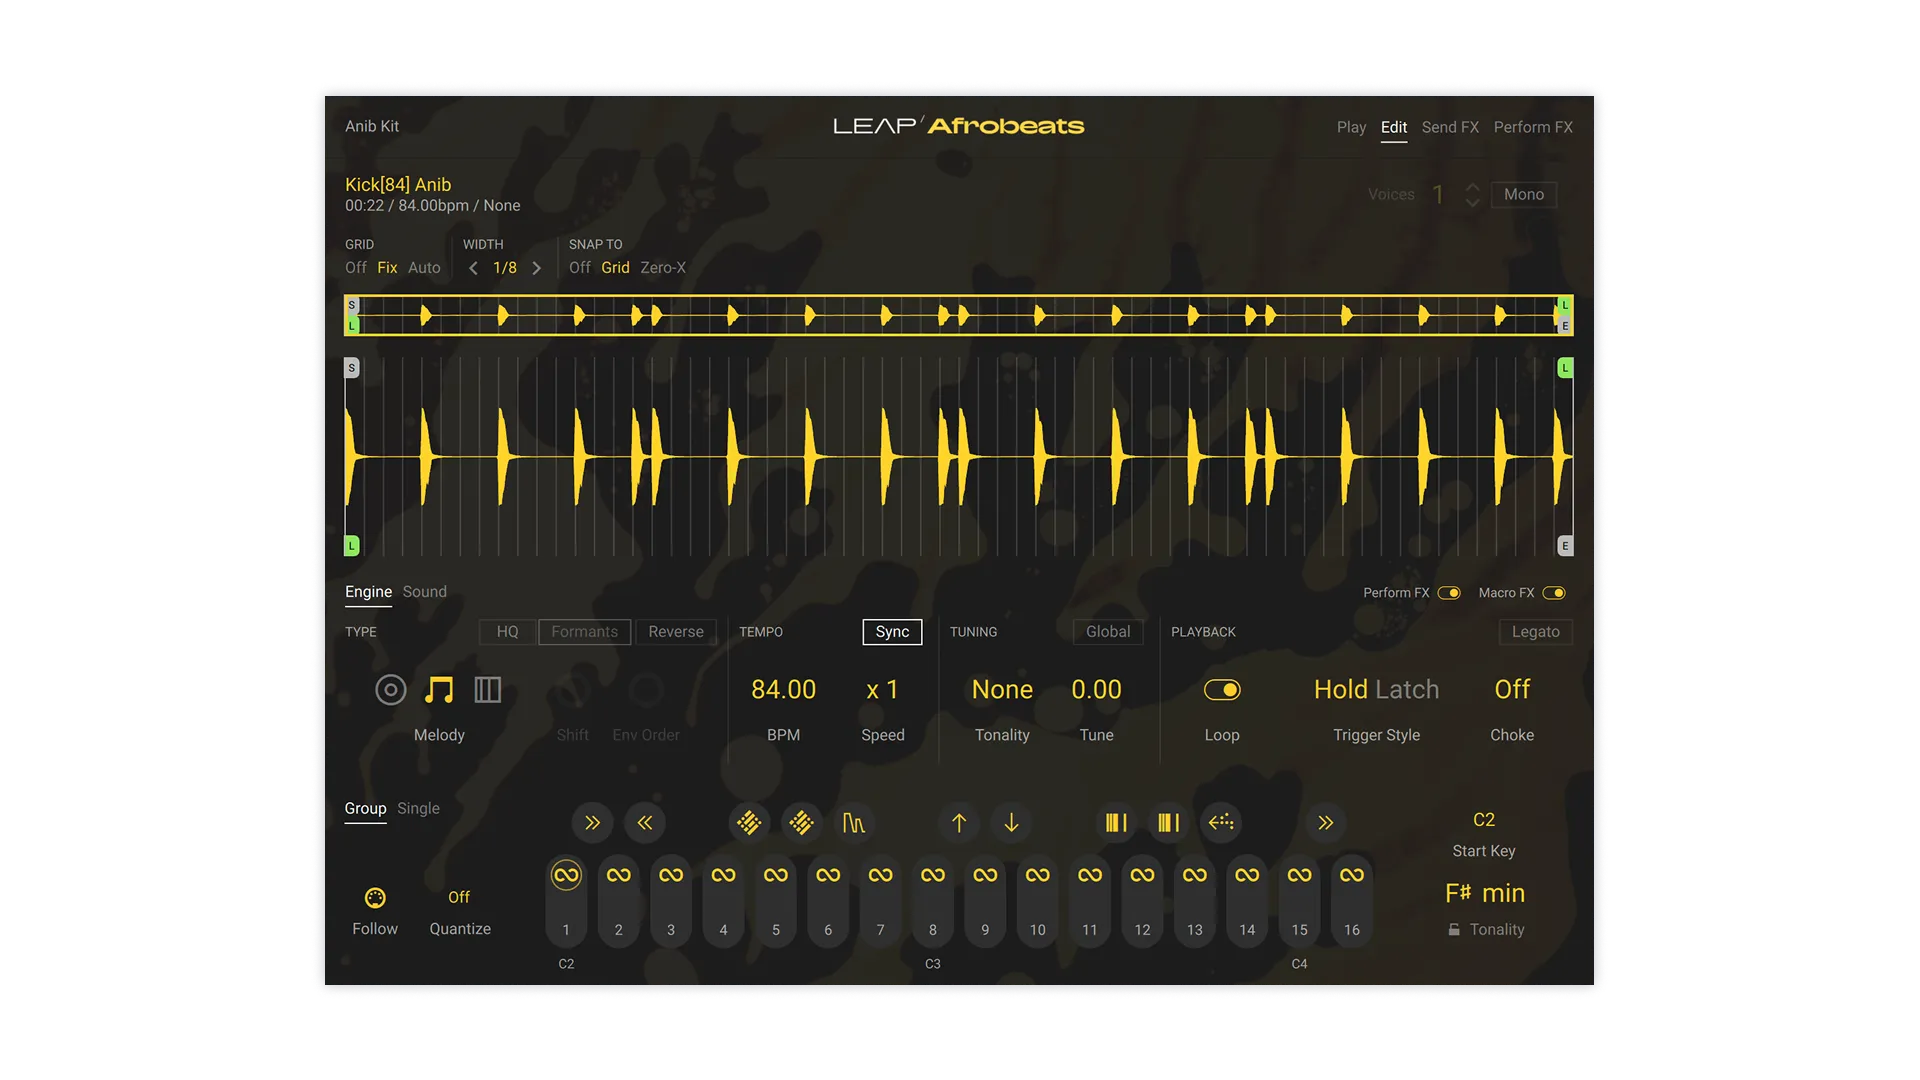The width and height of the screenshot is (1920, 1080).
Task: Click the loop/one-shot type icon left of Melody
Action: point(390,690)
